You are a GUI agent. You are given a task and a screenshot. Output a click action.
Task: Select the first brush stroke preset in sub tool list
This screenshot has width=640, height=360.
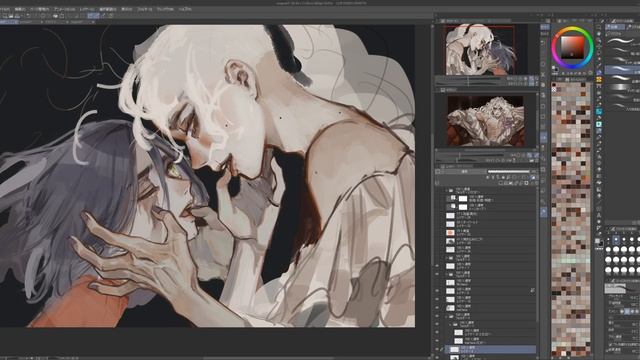pos(622,41)
